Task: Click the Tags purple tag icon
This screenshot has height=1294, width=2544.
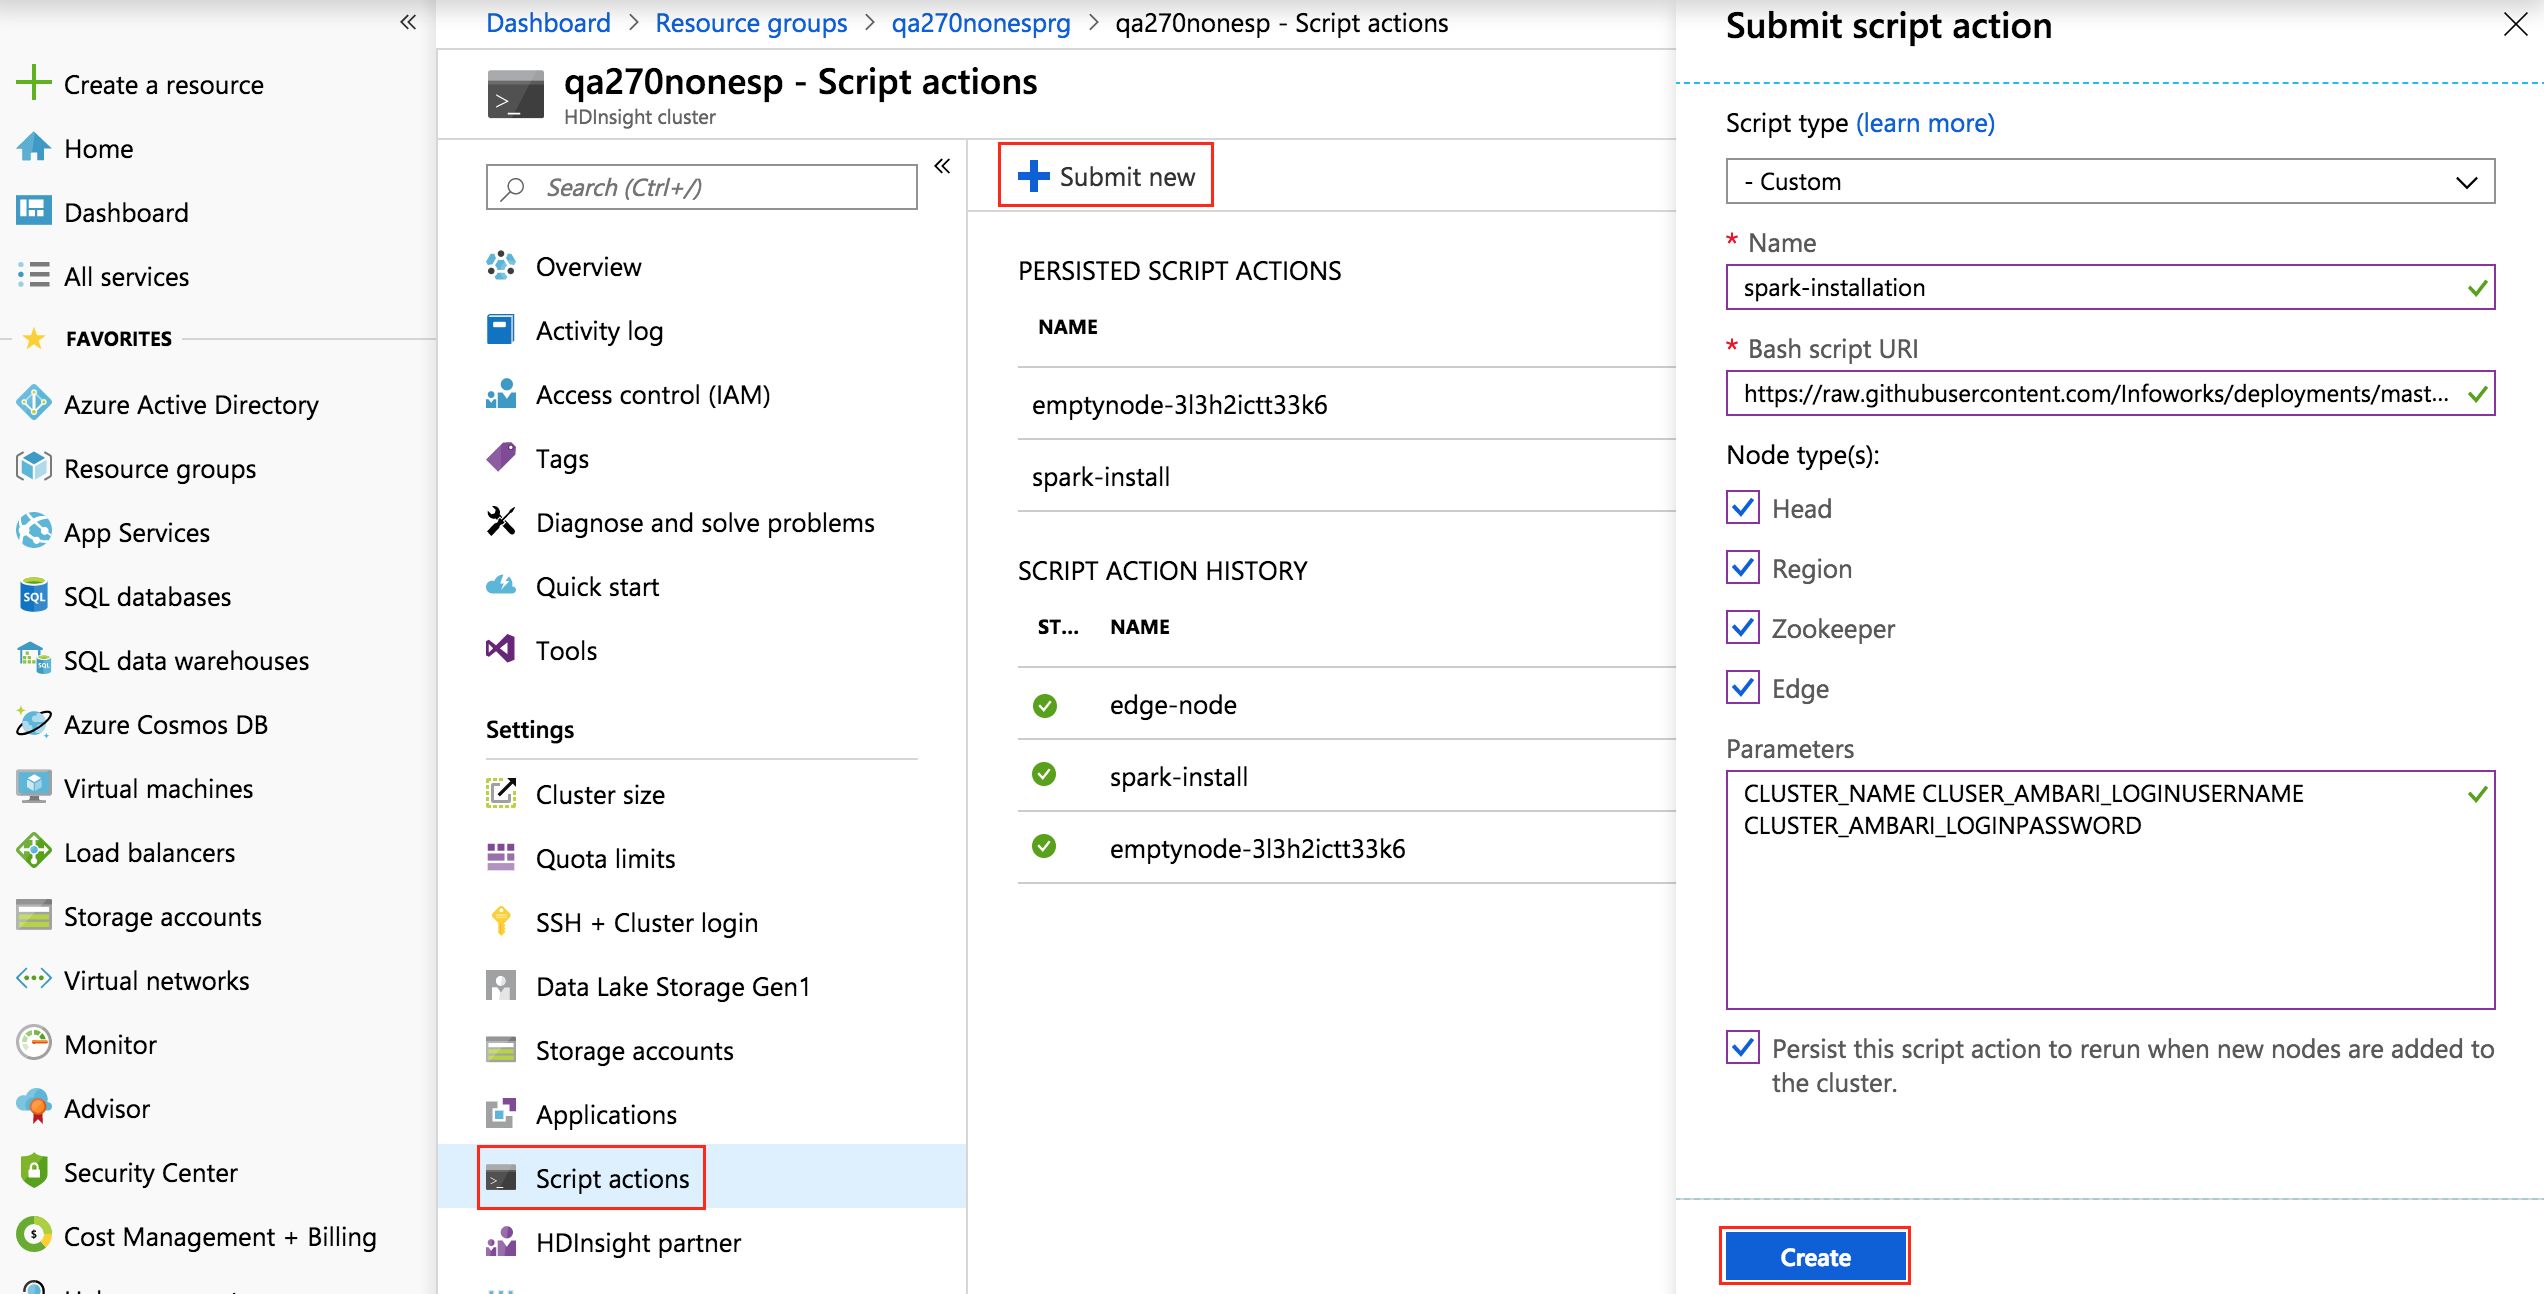Action: [x=501, y=458]
